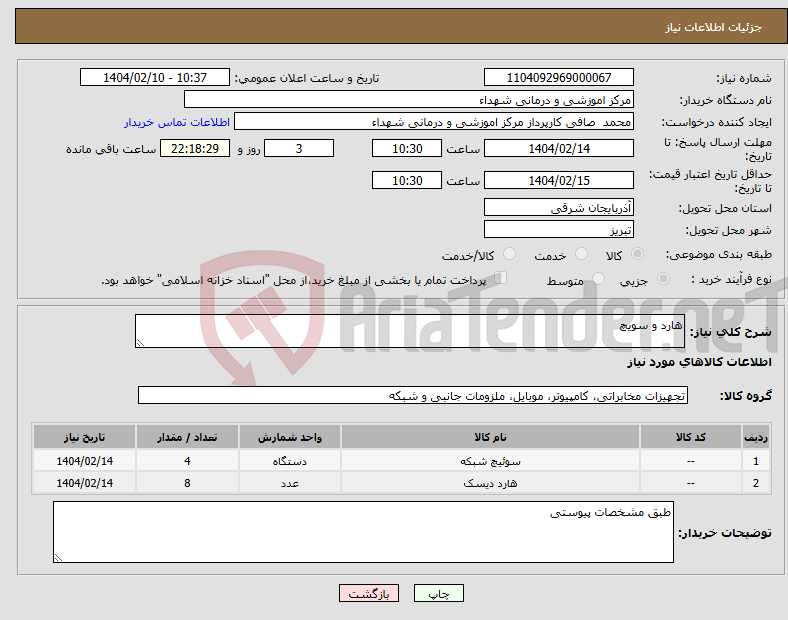Click the response deadline date 1404/02/14 field

click(x=558, y=148)
